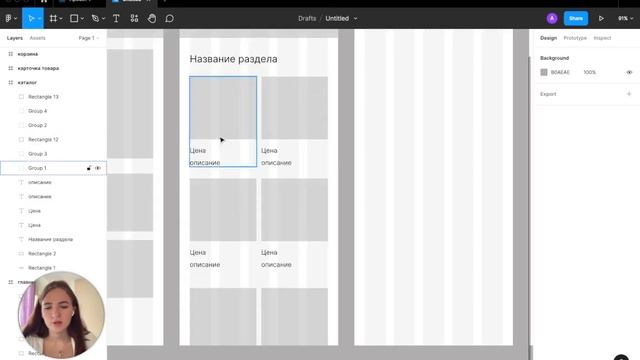This screenshot has height=360, width=640.
Task: Select the Text tool
Action: click(116, 18)
